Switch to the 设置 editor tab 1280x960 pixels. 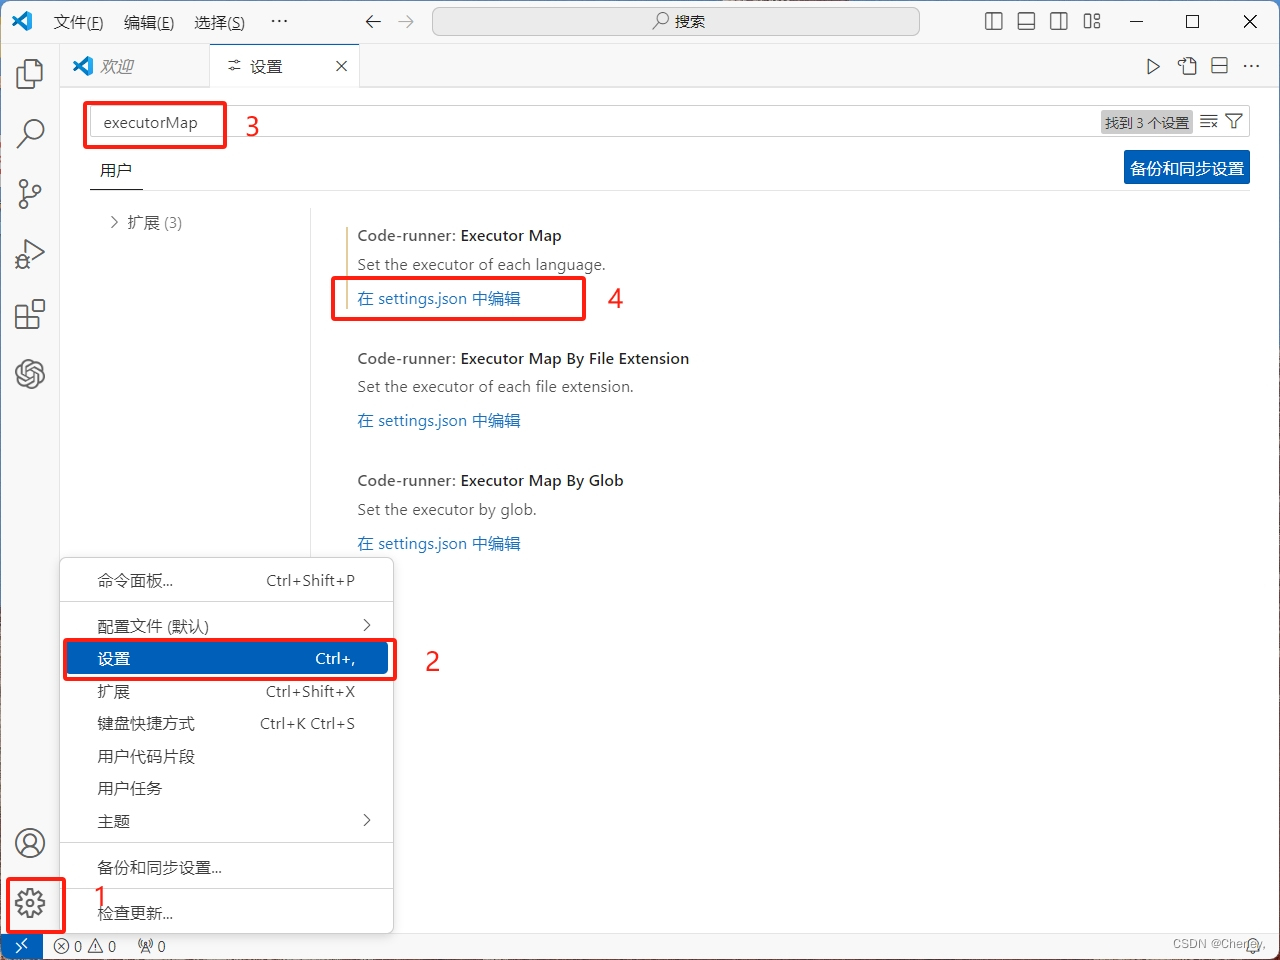(284, 66)
